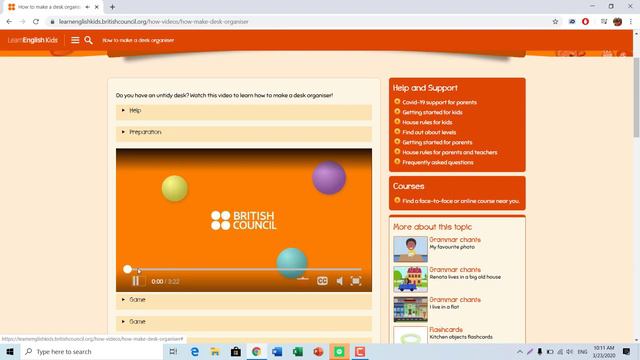Open House rules for parents and teachers

pyautogui.click(x=450, y=152)
